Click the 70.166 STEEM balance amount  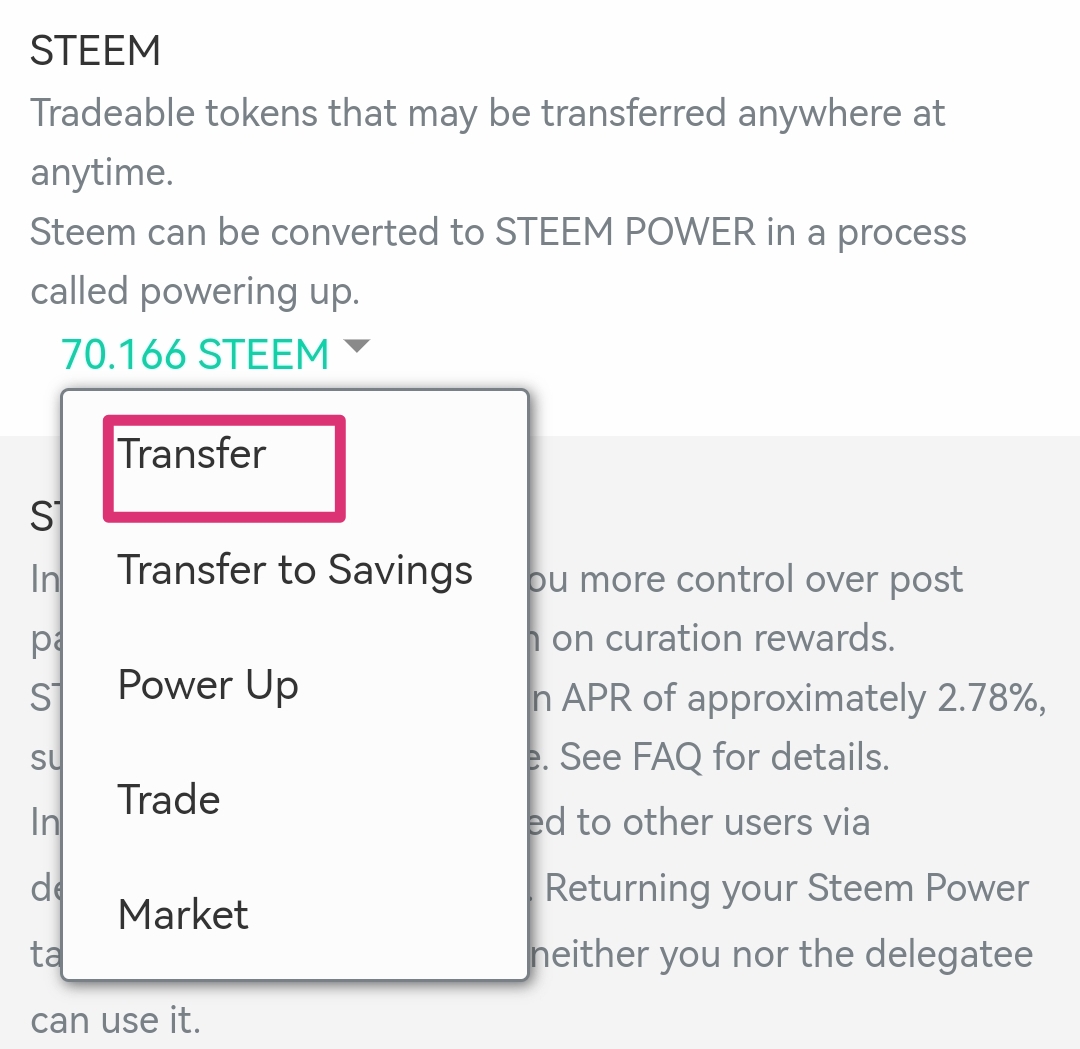point(195,354)
